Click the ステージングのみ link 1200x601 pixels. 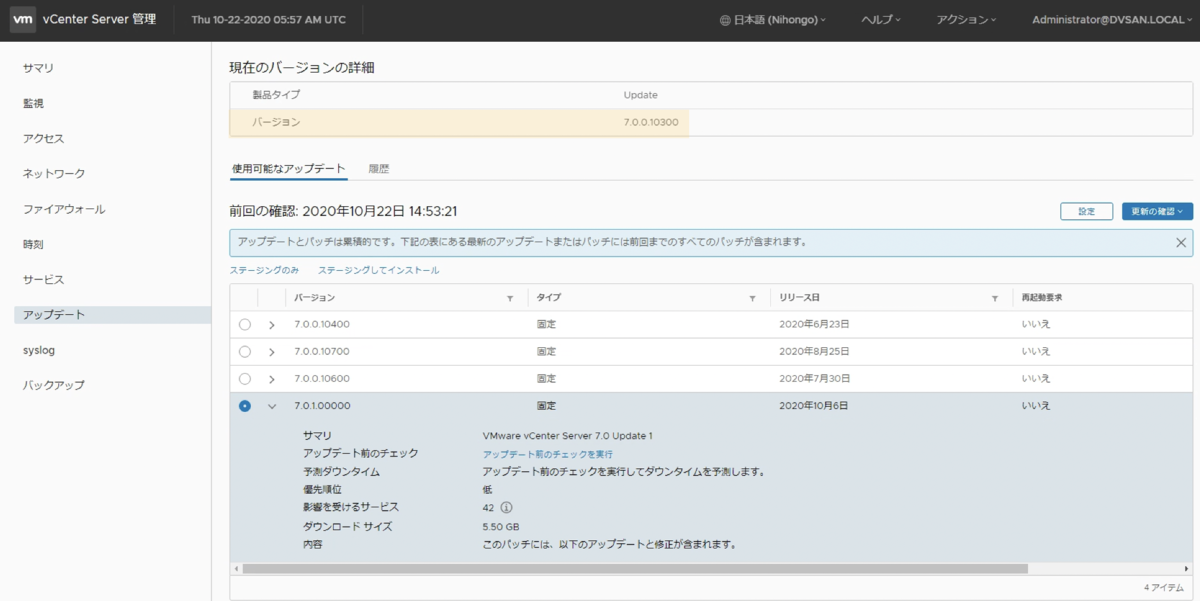point(264,270)
